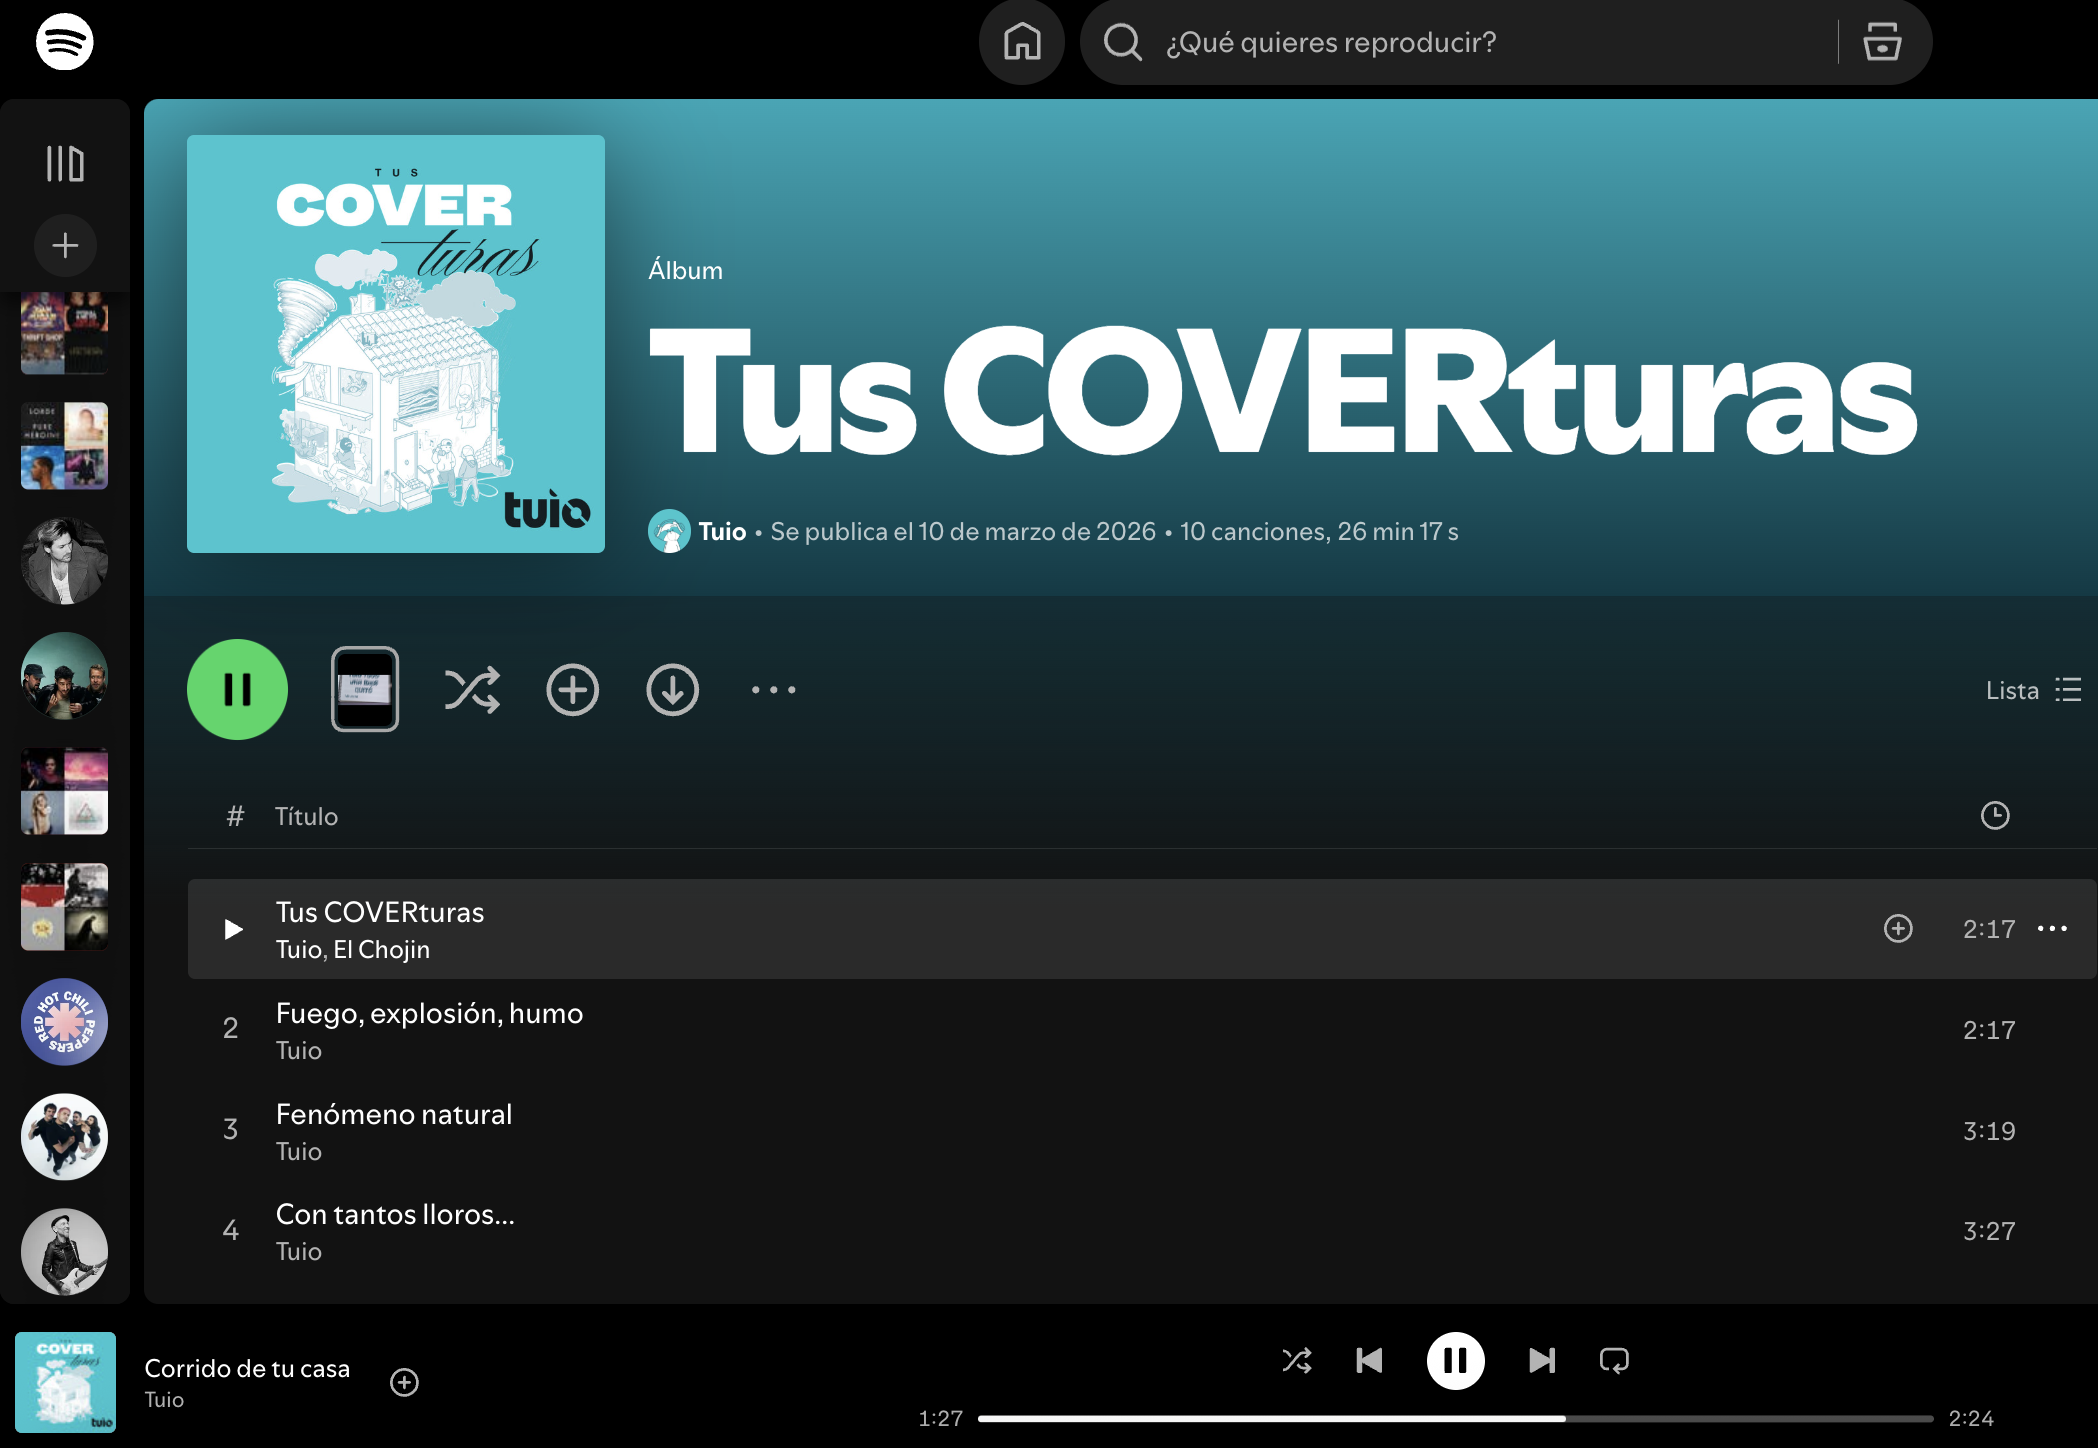Click the plus create playlist button
This screenshot has height=1448, width=2098.
(x=65, y=245)
